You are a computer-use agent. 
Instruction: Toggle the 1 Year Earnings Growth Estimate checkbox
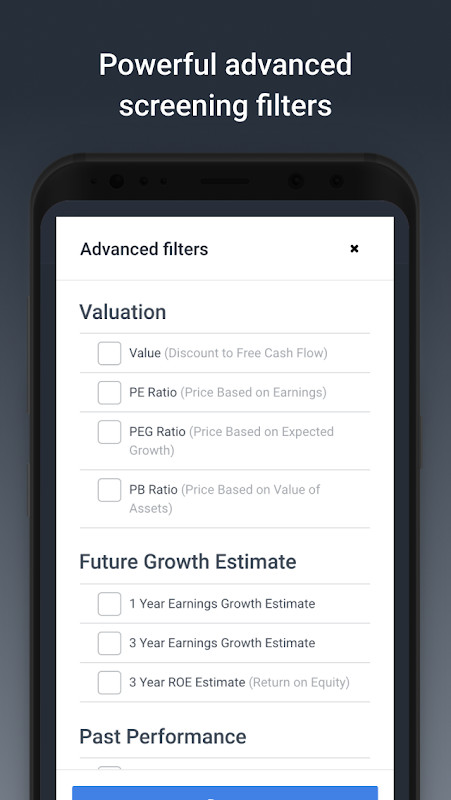tap(109, 604)
